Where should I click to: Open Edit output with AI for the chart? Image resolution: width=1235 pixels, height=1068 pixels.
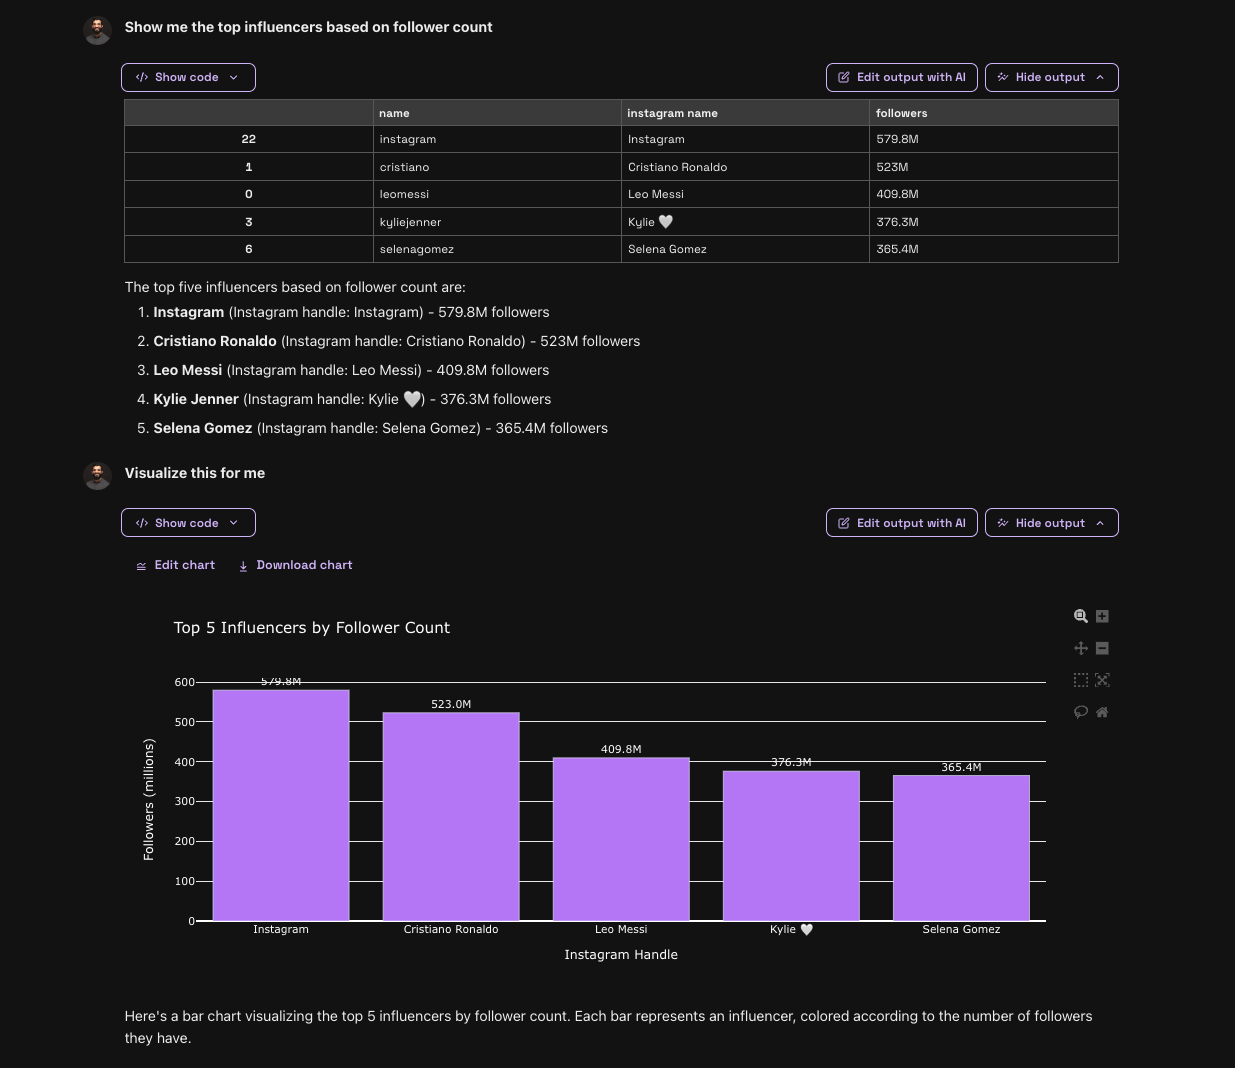pyautogui.click(x=901, y=523)
